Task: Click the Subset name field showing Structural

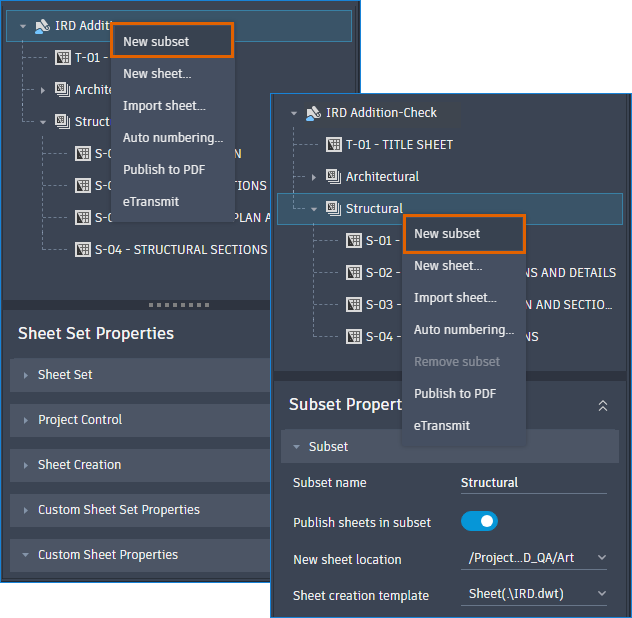Action: [534, 483]
